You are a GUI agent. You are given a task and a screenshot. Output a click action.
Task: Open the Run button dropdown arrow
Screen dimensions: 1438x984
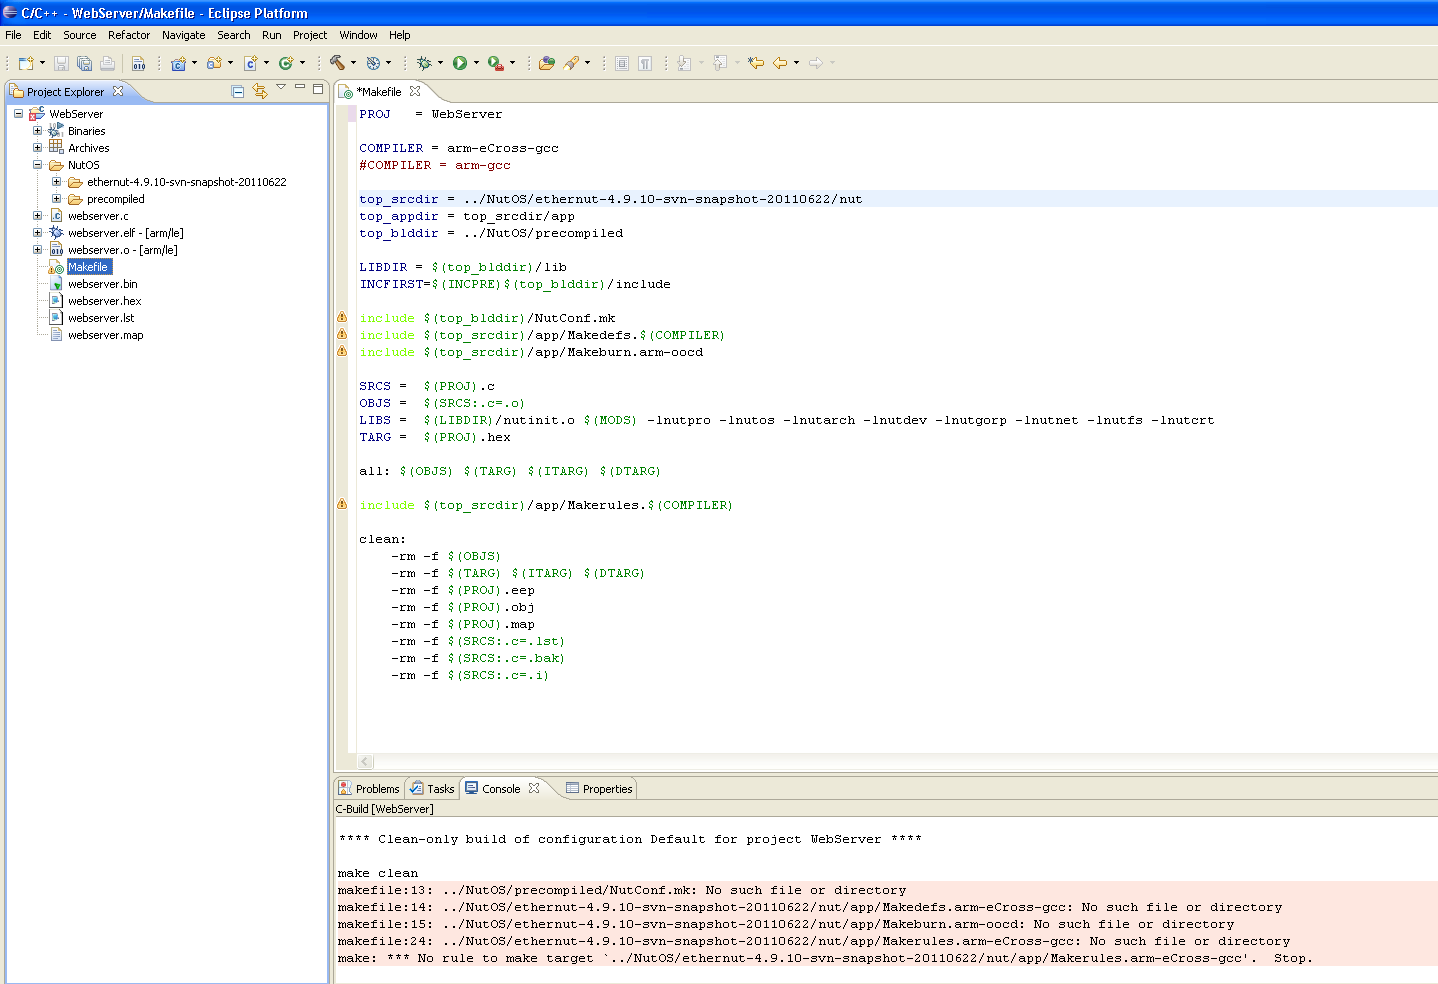tap(476, 63)
